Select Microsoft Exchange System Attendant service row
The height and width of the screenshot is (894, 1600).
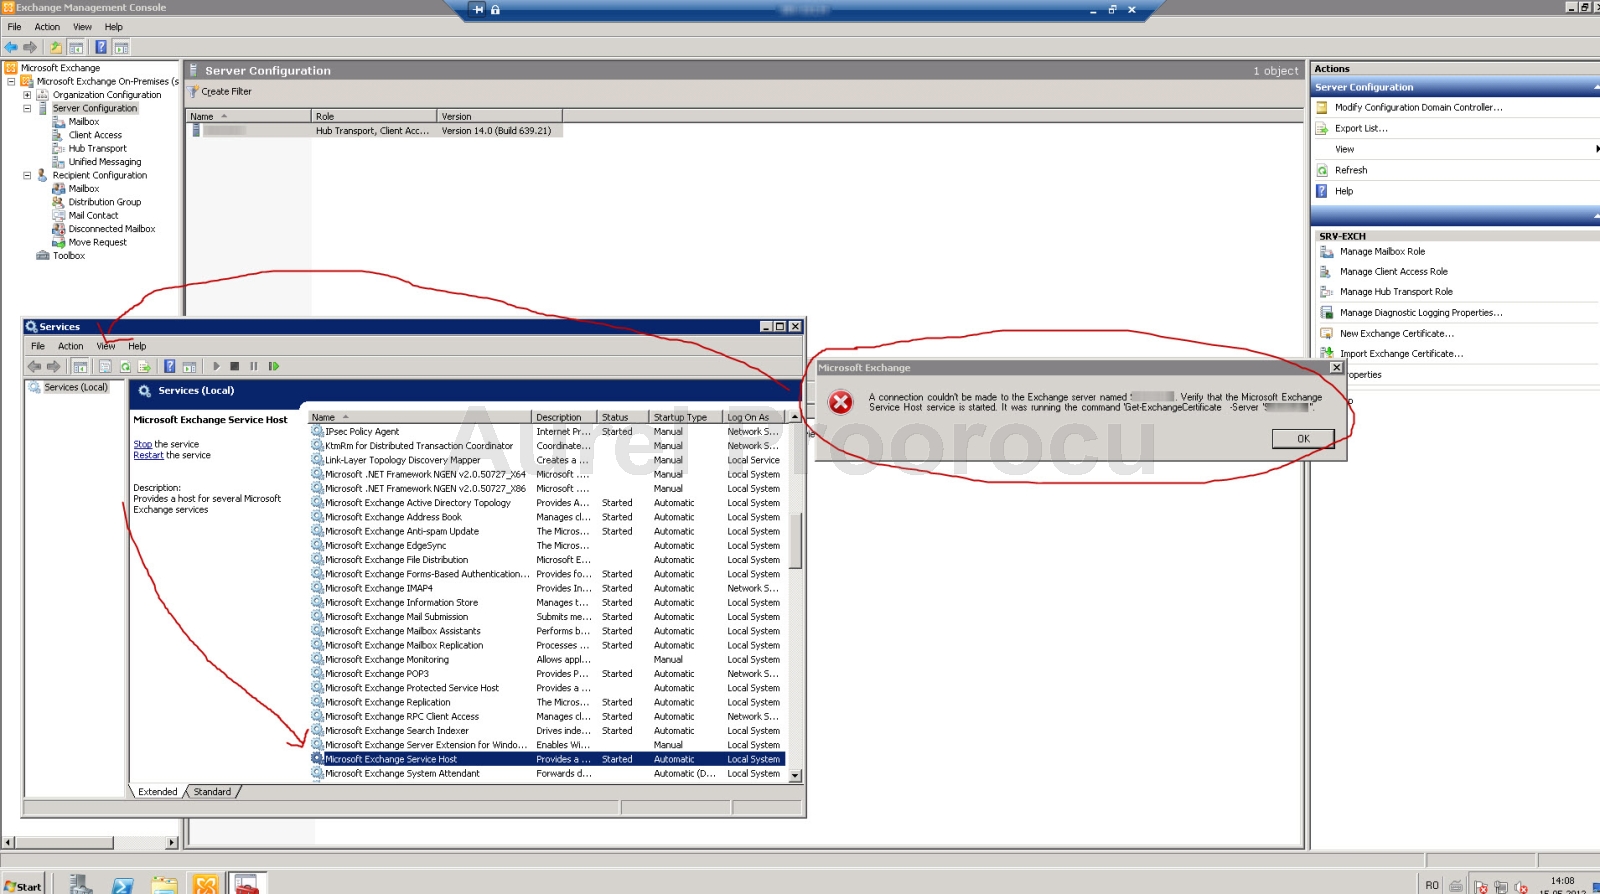548,773
